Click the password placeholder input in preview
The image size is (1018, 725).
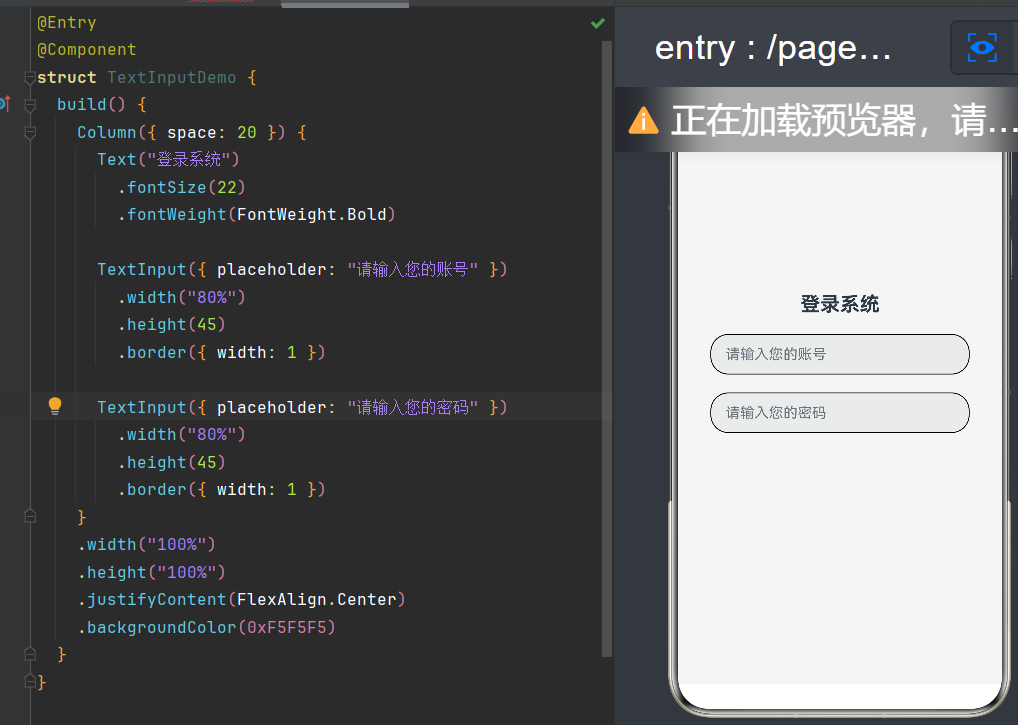coord(839,413)
